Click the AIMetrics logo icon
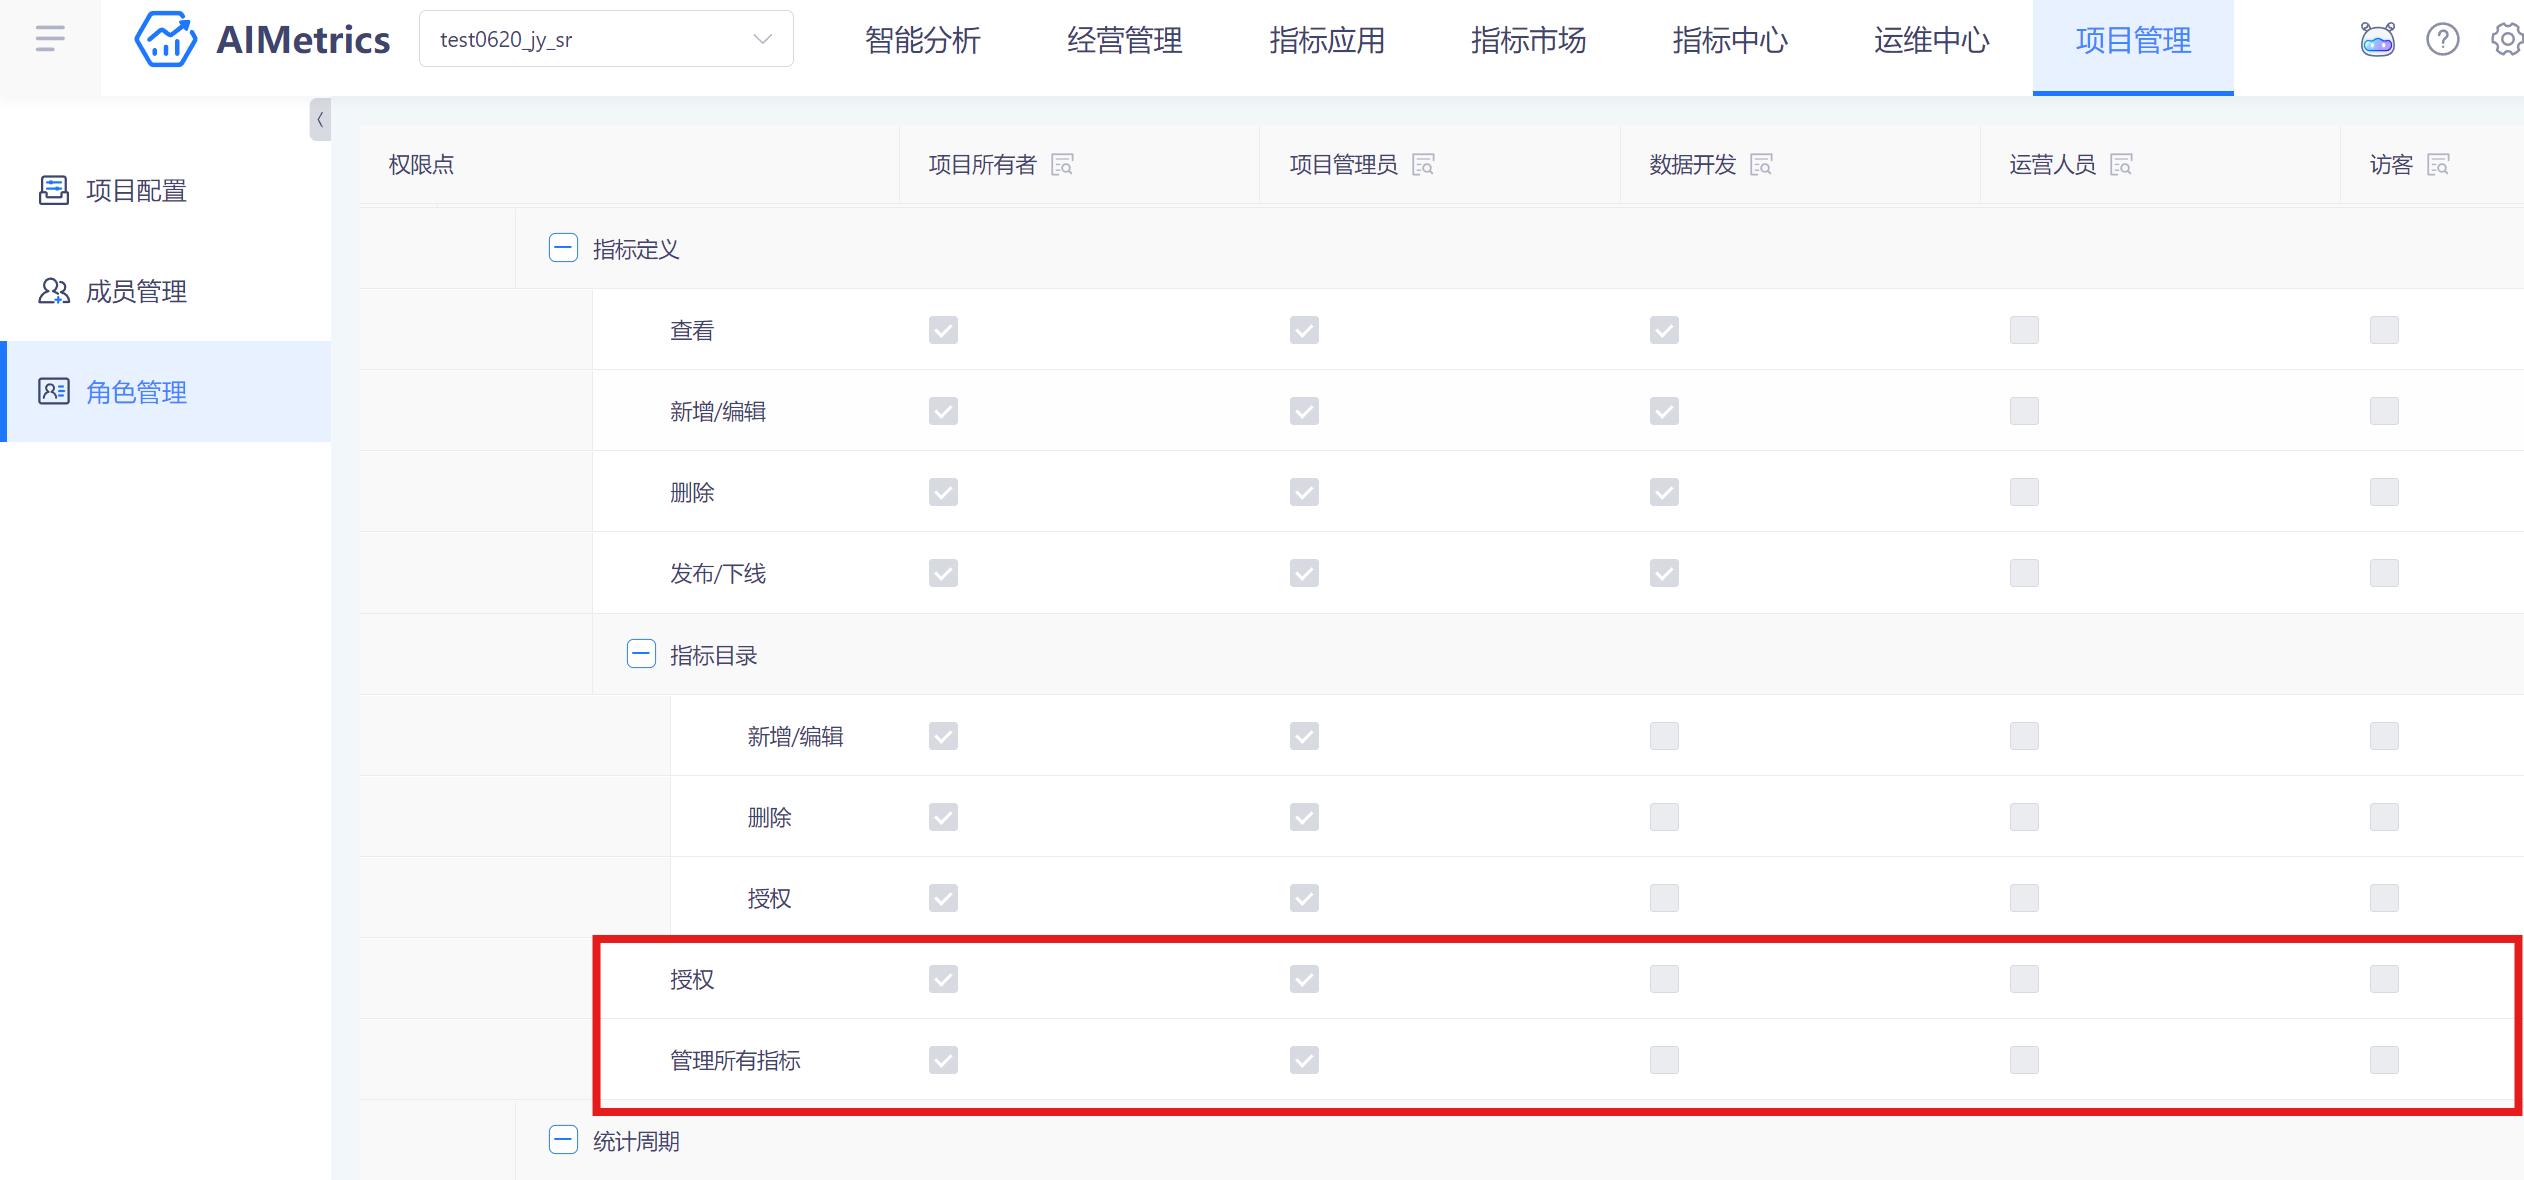 coord(165,40)
